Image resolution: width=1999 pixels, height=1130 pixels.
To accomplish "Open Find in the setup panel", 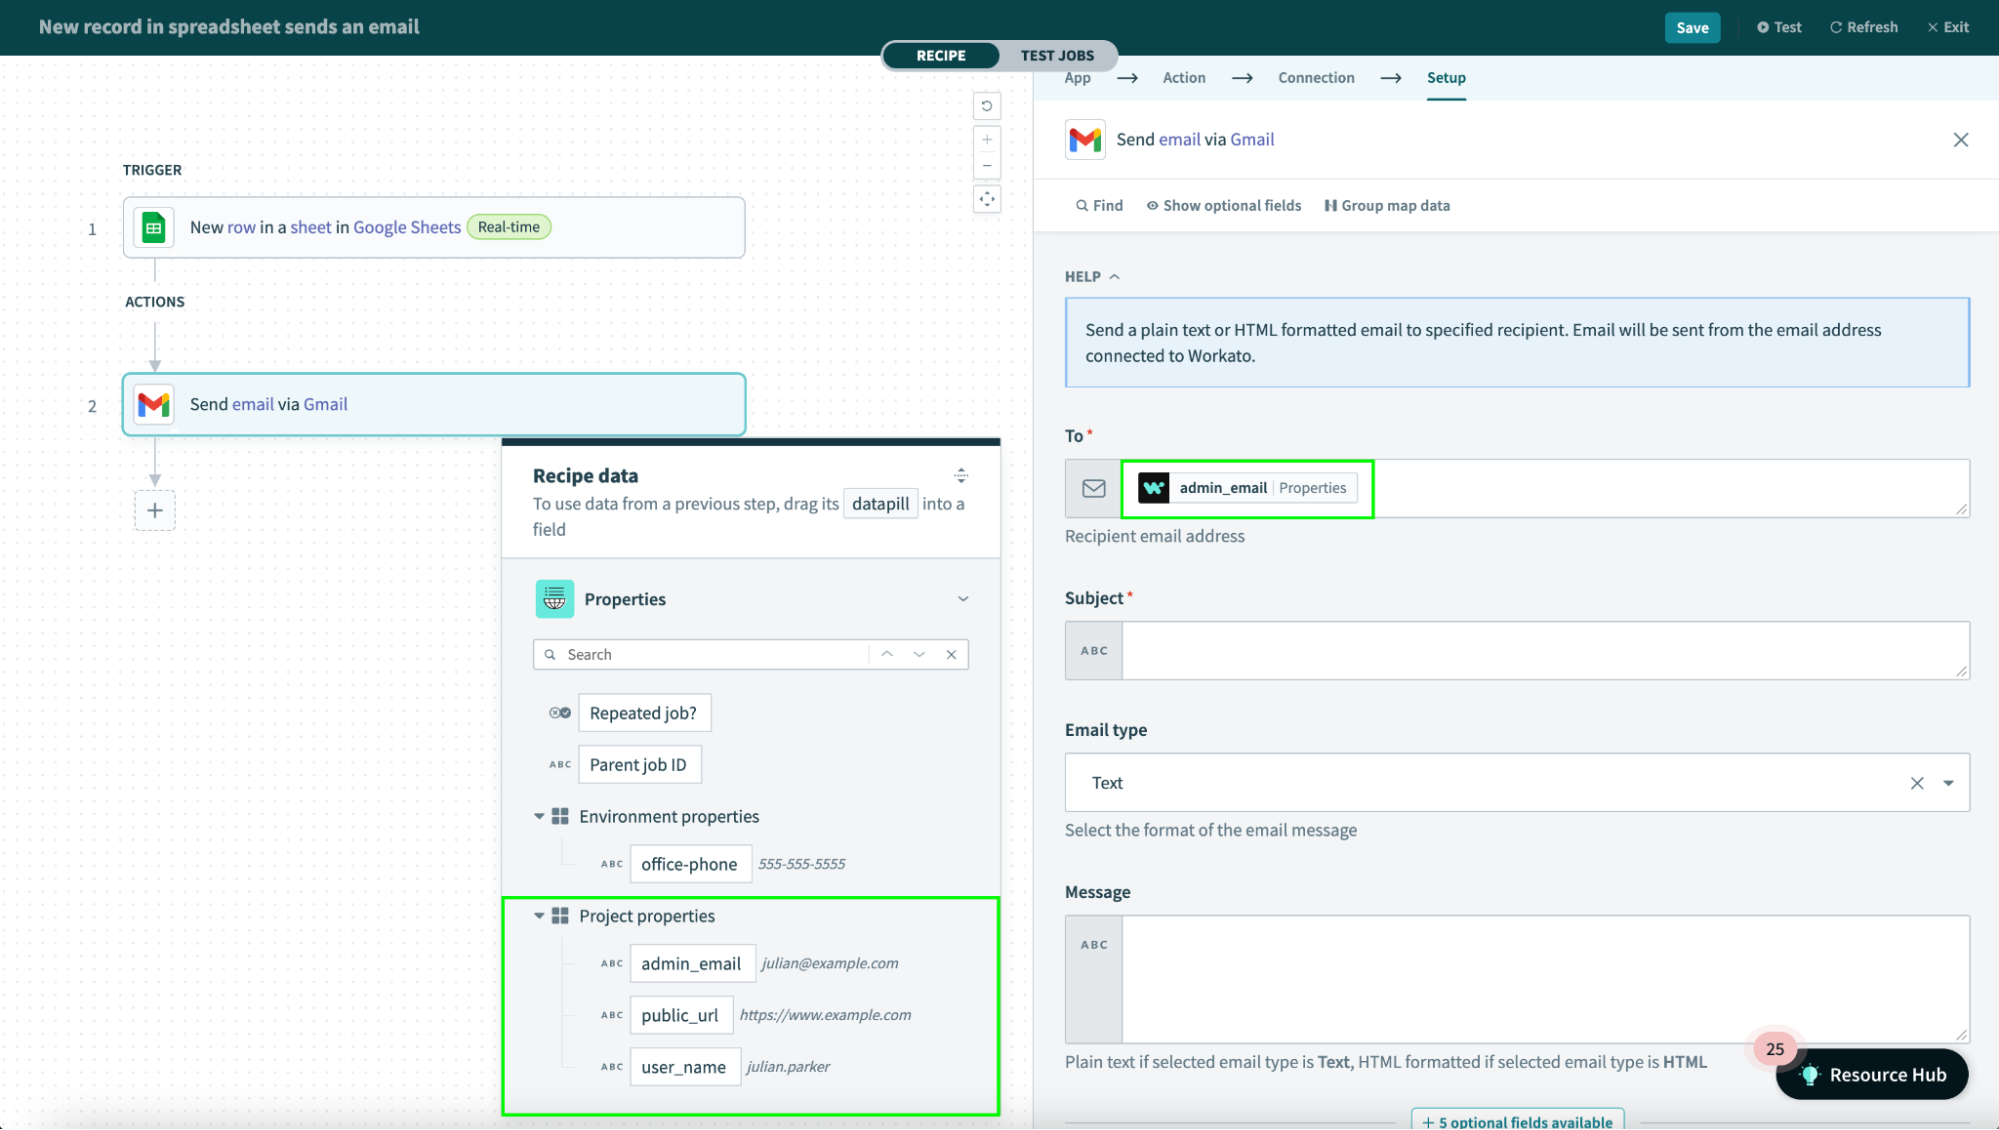I will 1098,205.
